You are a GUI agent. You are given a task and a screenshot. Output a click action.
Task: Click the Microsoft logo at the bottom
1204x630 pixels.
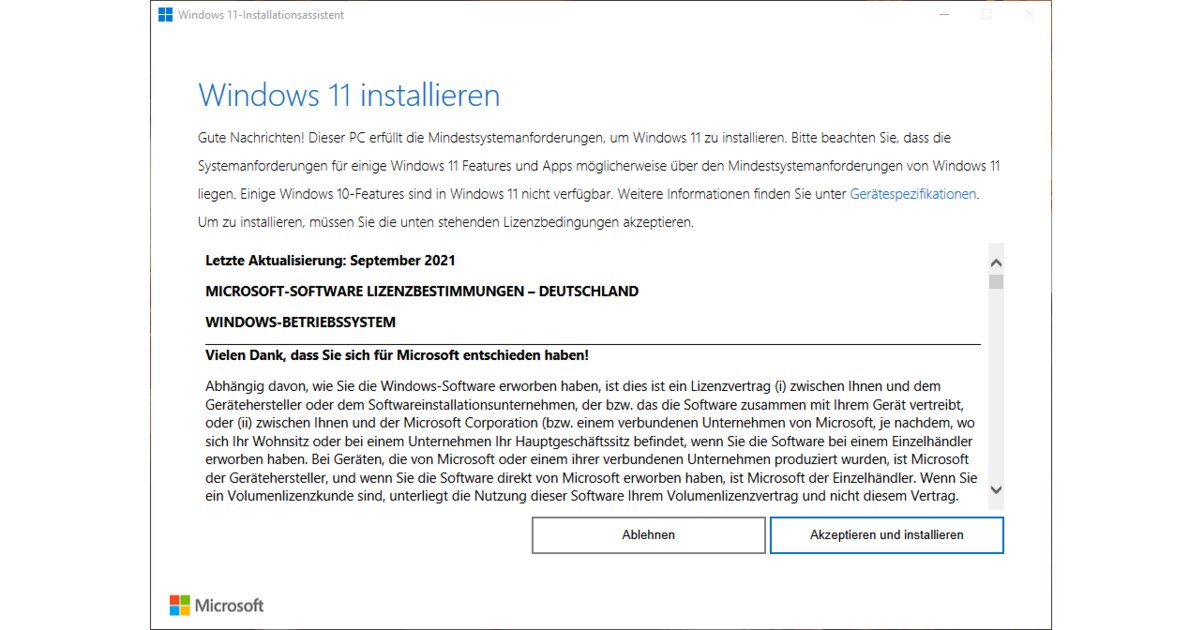click(217, 605)
